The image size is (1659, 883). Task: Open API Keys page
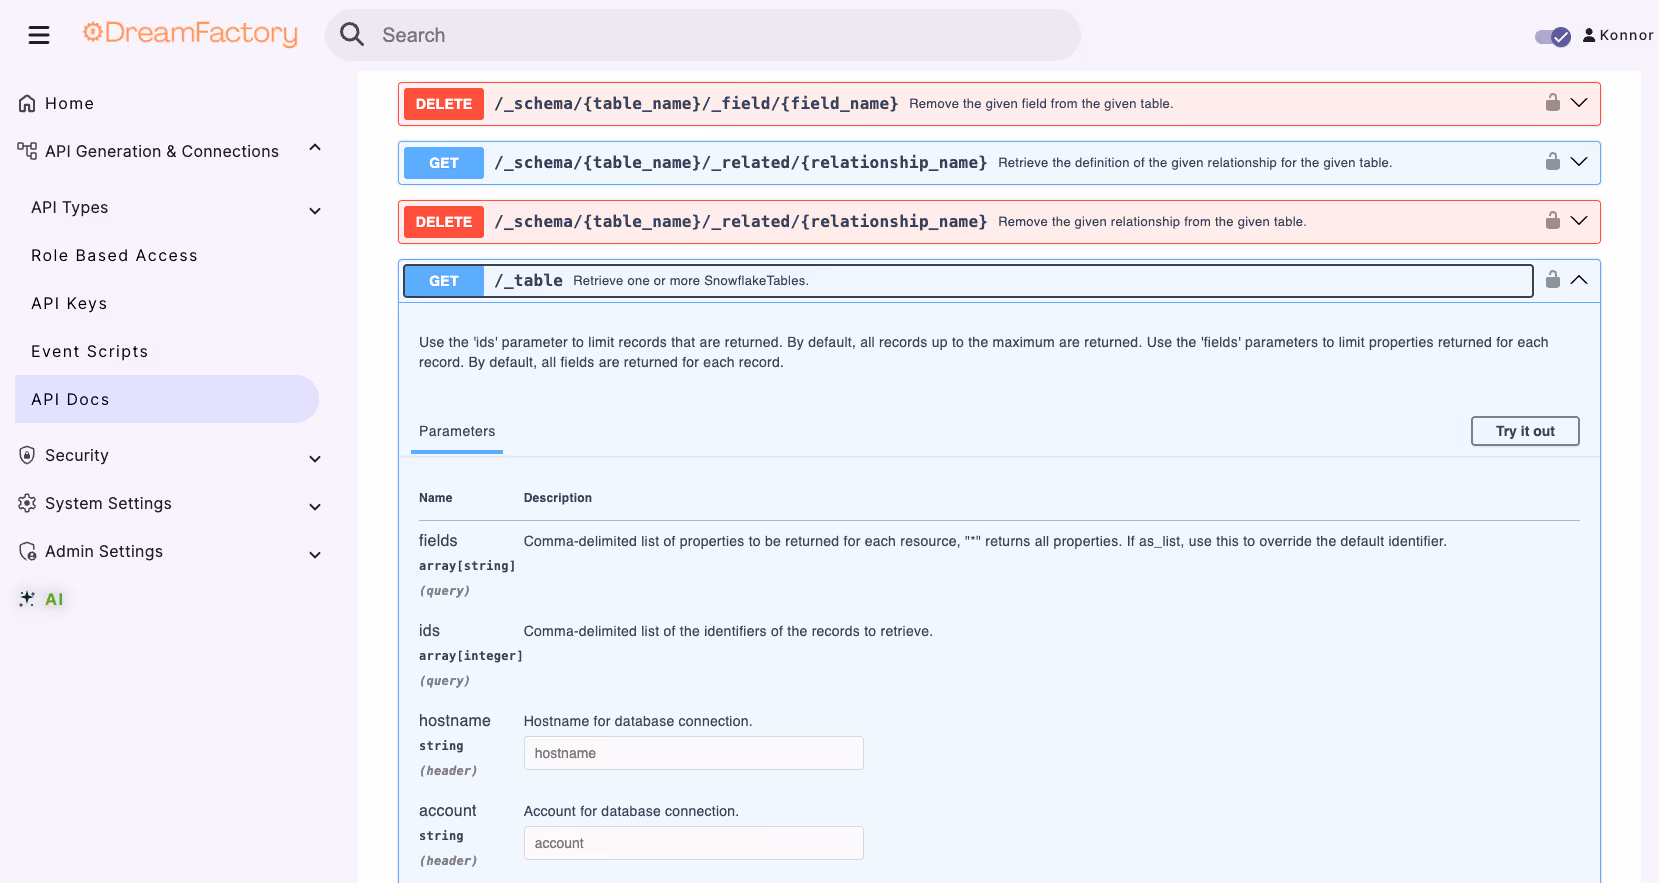[x=69, y=303]
